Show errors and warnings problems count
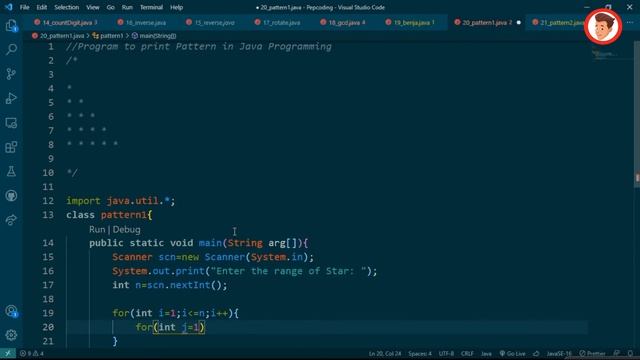Screen dimensions: 640x360 pyautogui.click(x=31, y=353)
